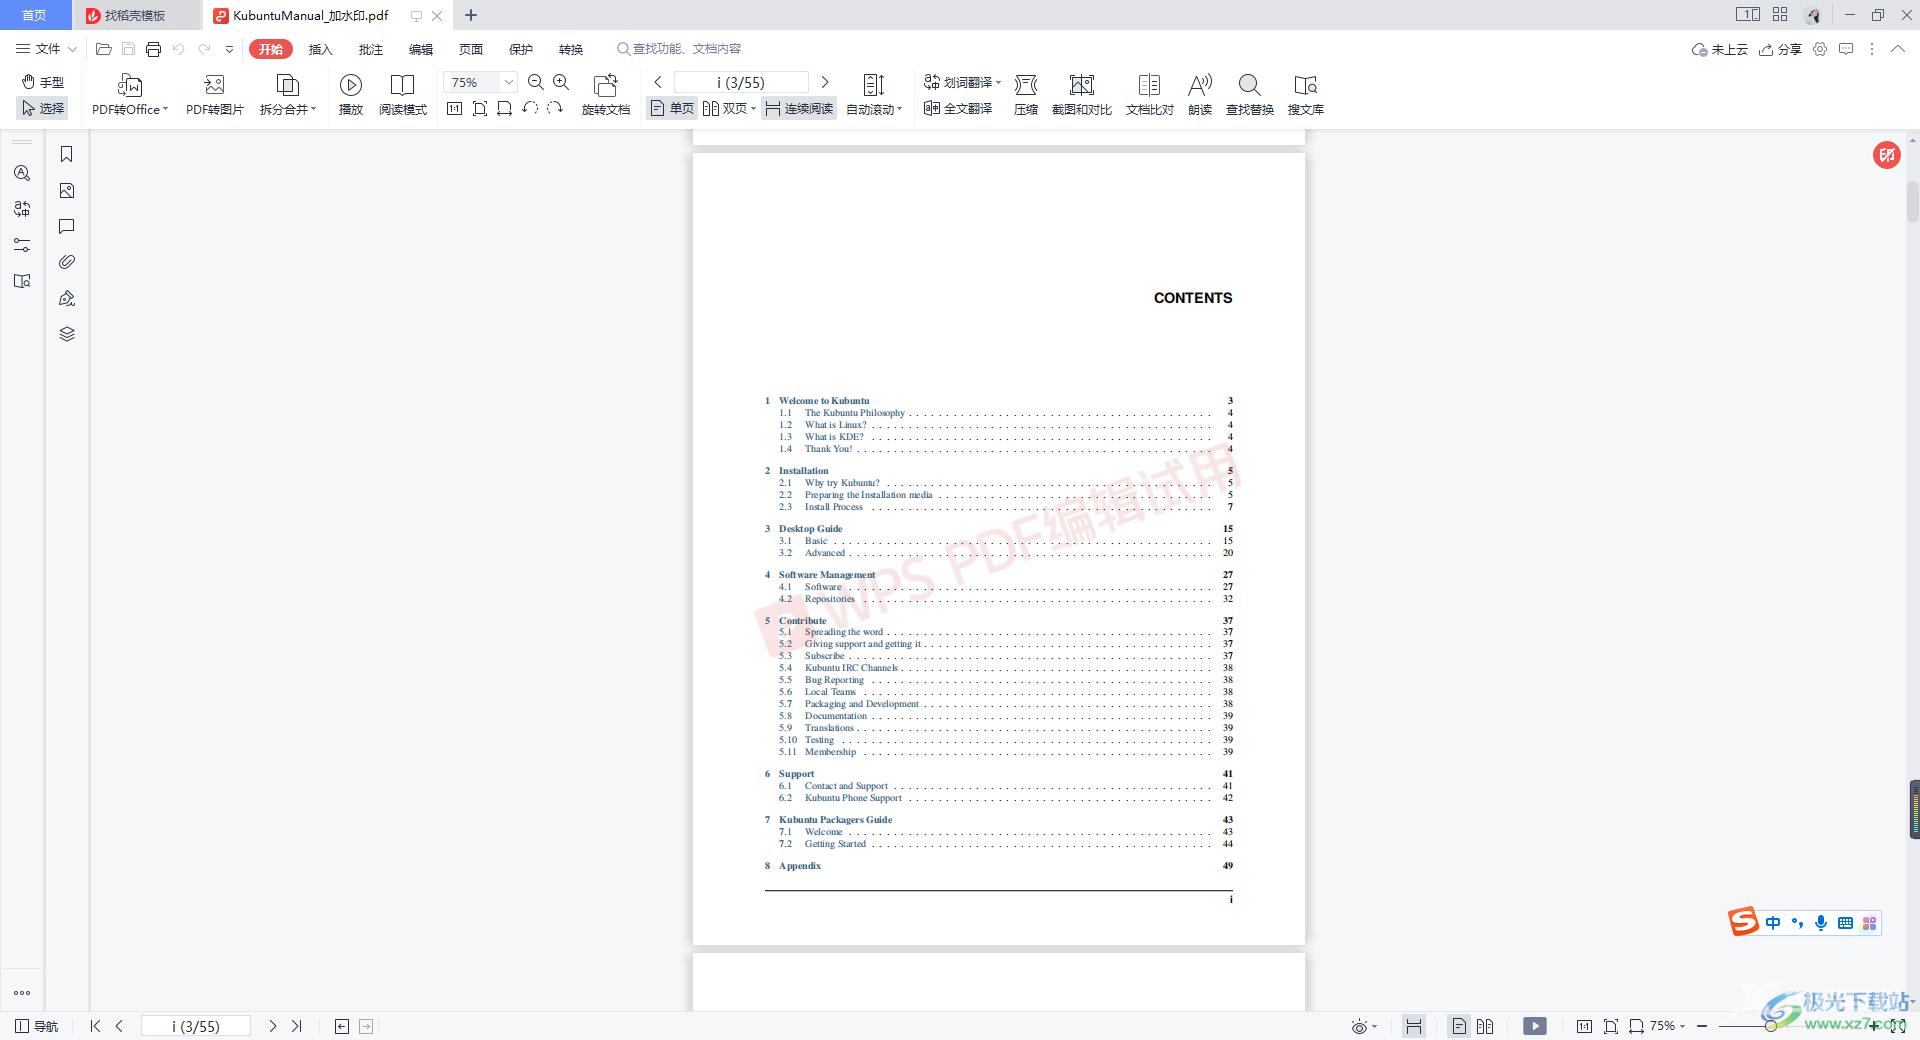The image size is (1920, 1040).
Task: Go to next page in ribbon
Action: (825, 82)
